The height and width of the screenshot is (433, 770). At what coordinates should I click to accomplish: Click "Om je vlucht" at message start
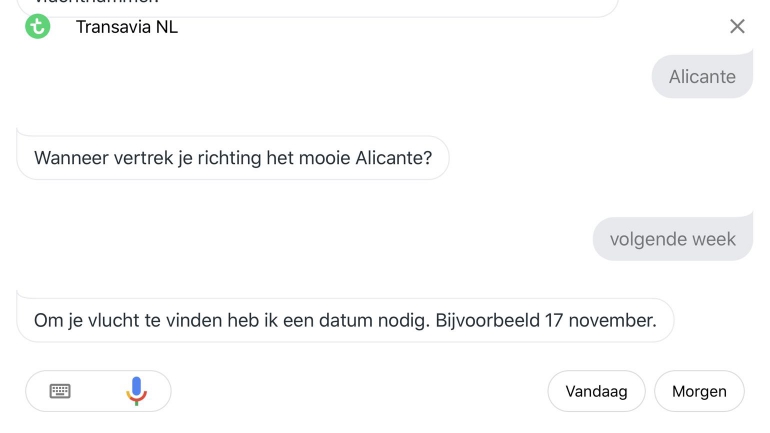(82, 321)
